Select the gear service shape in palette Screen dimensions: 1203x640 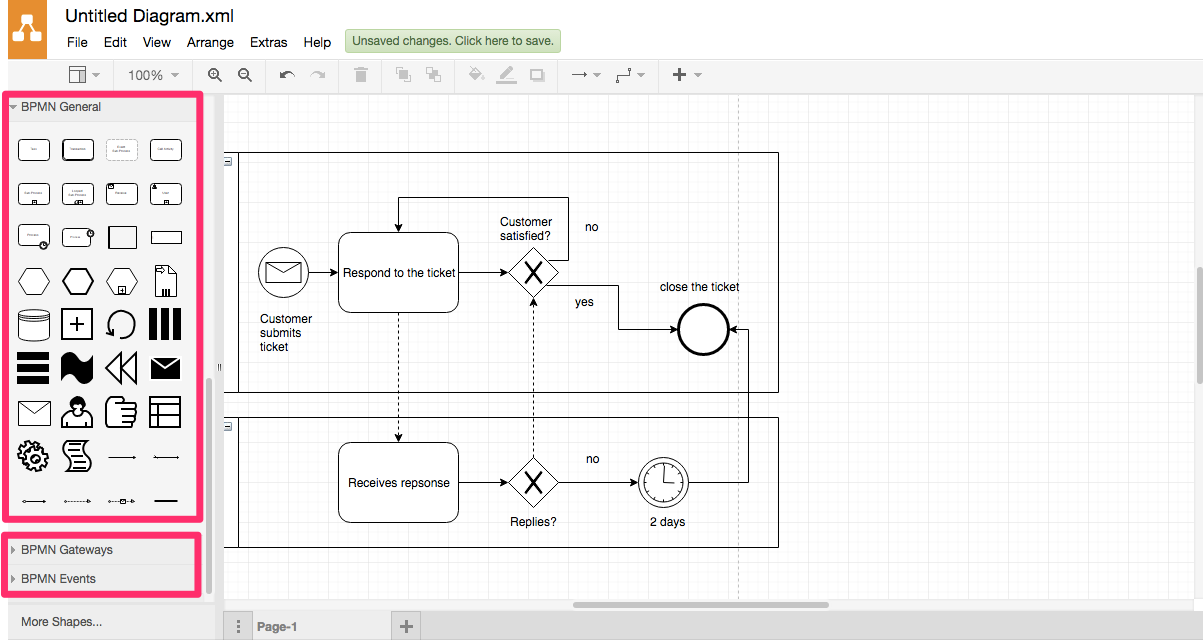pyautogui.click(x=34, y=456)
